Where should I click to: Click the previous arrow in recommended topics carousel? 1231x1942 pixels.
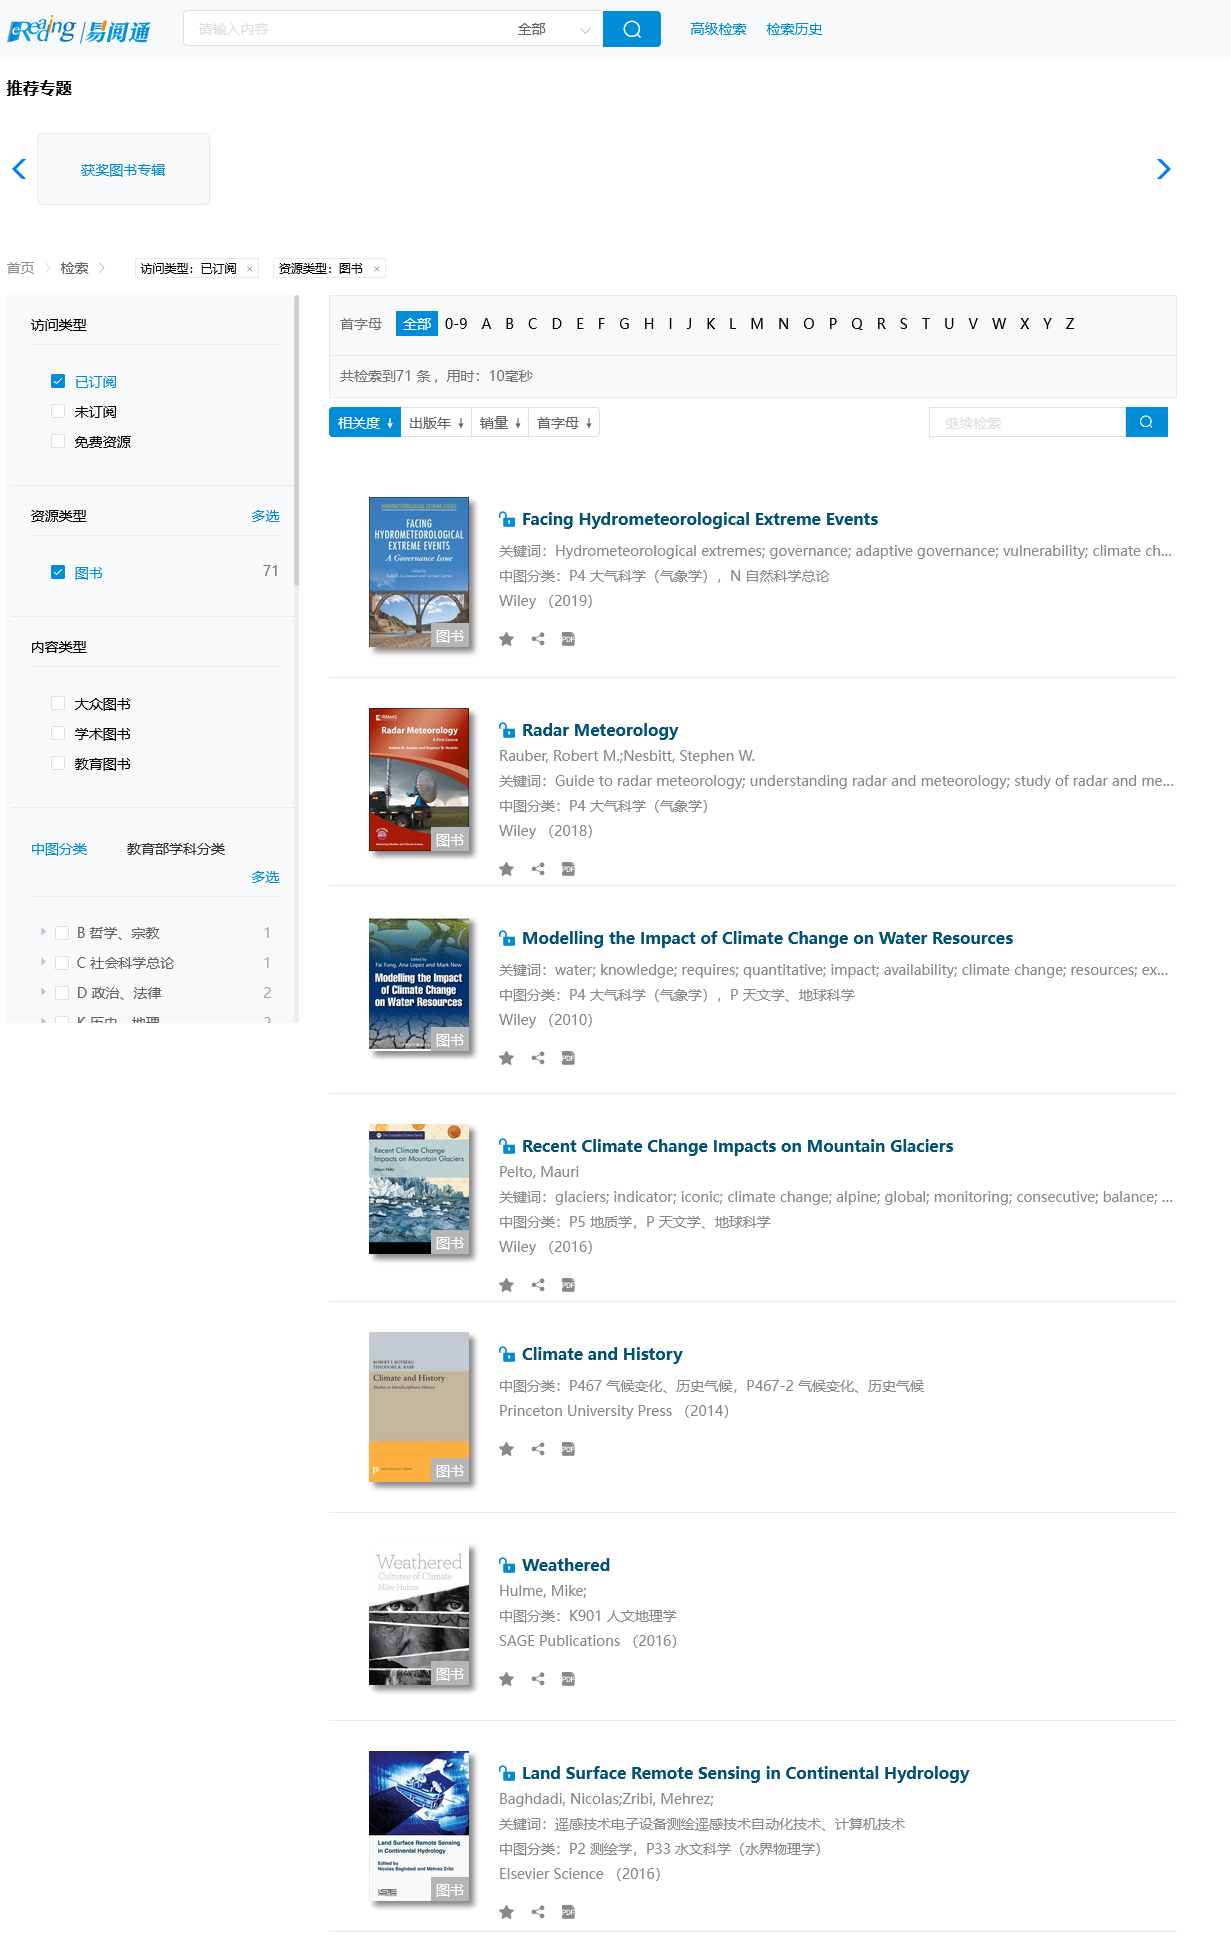19,169
